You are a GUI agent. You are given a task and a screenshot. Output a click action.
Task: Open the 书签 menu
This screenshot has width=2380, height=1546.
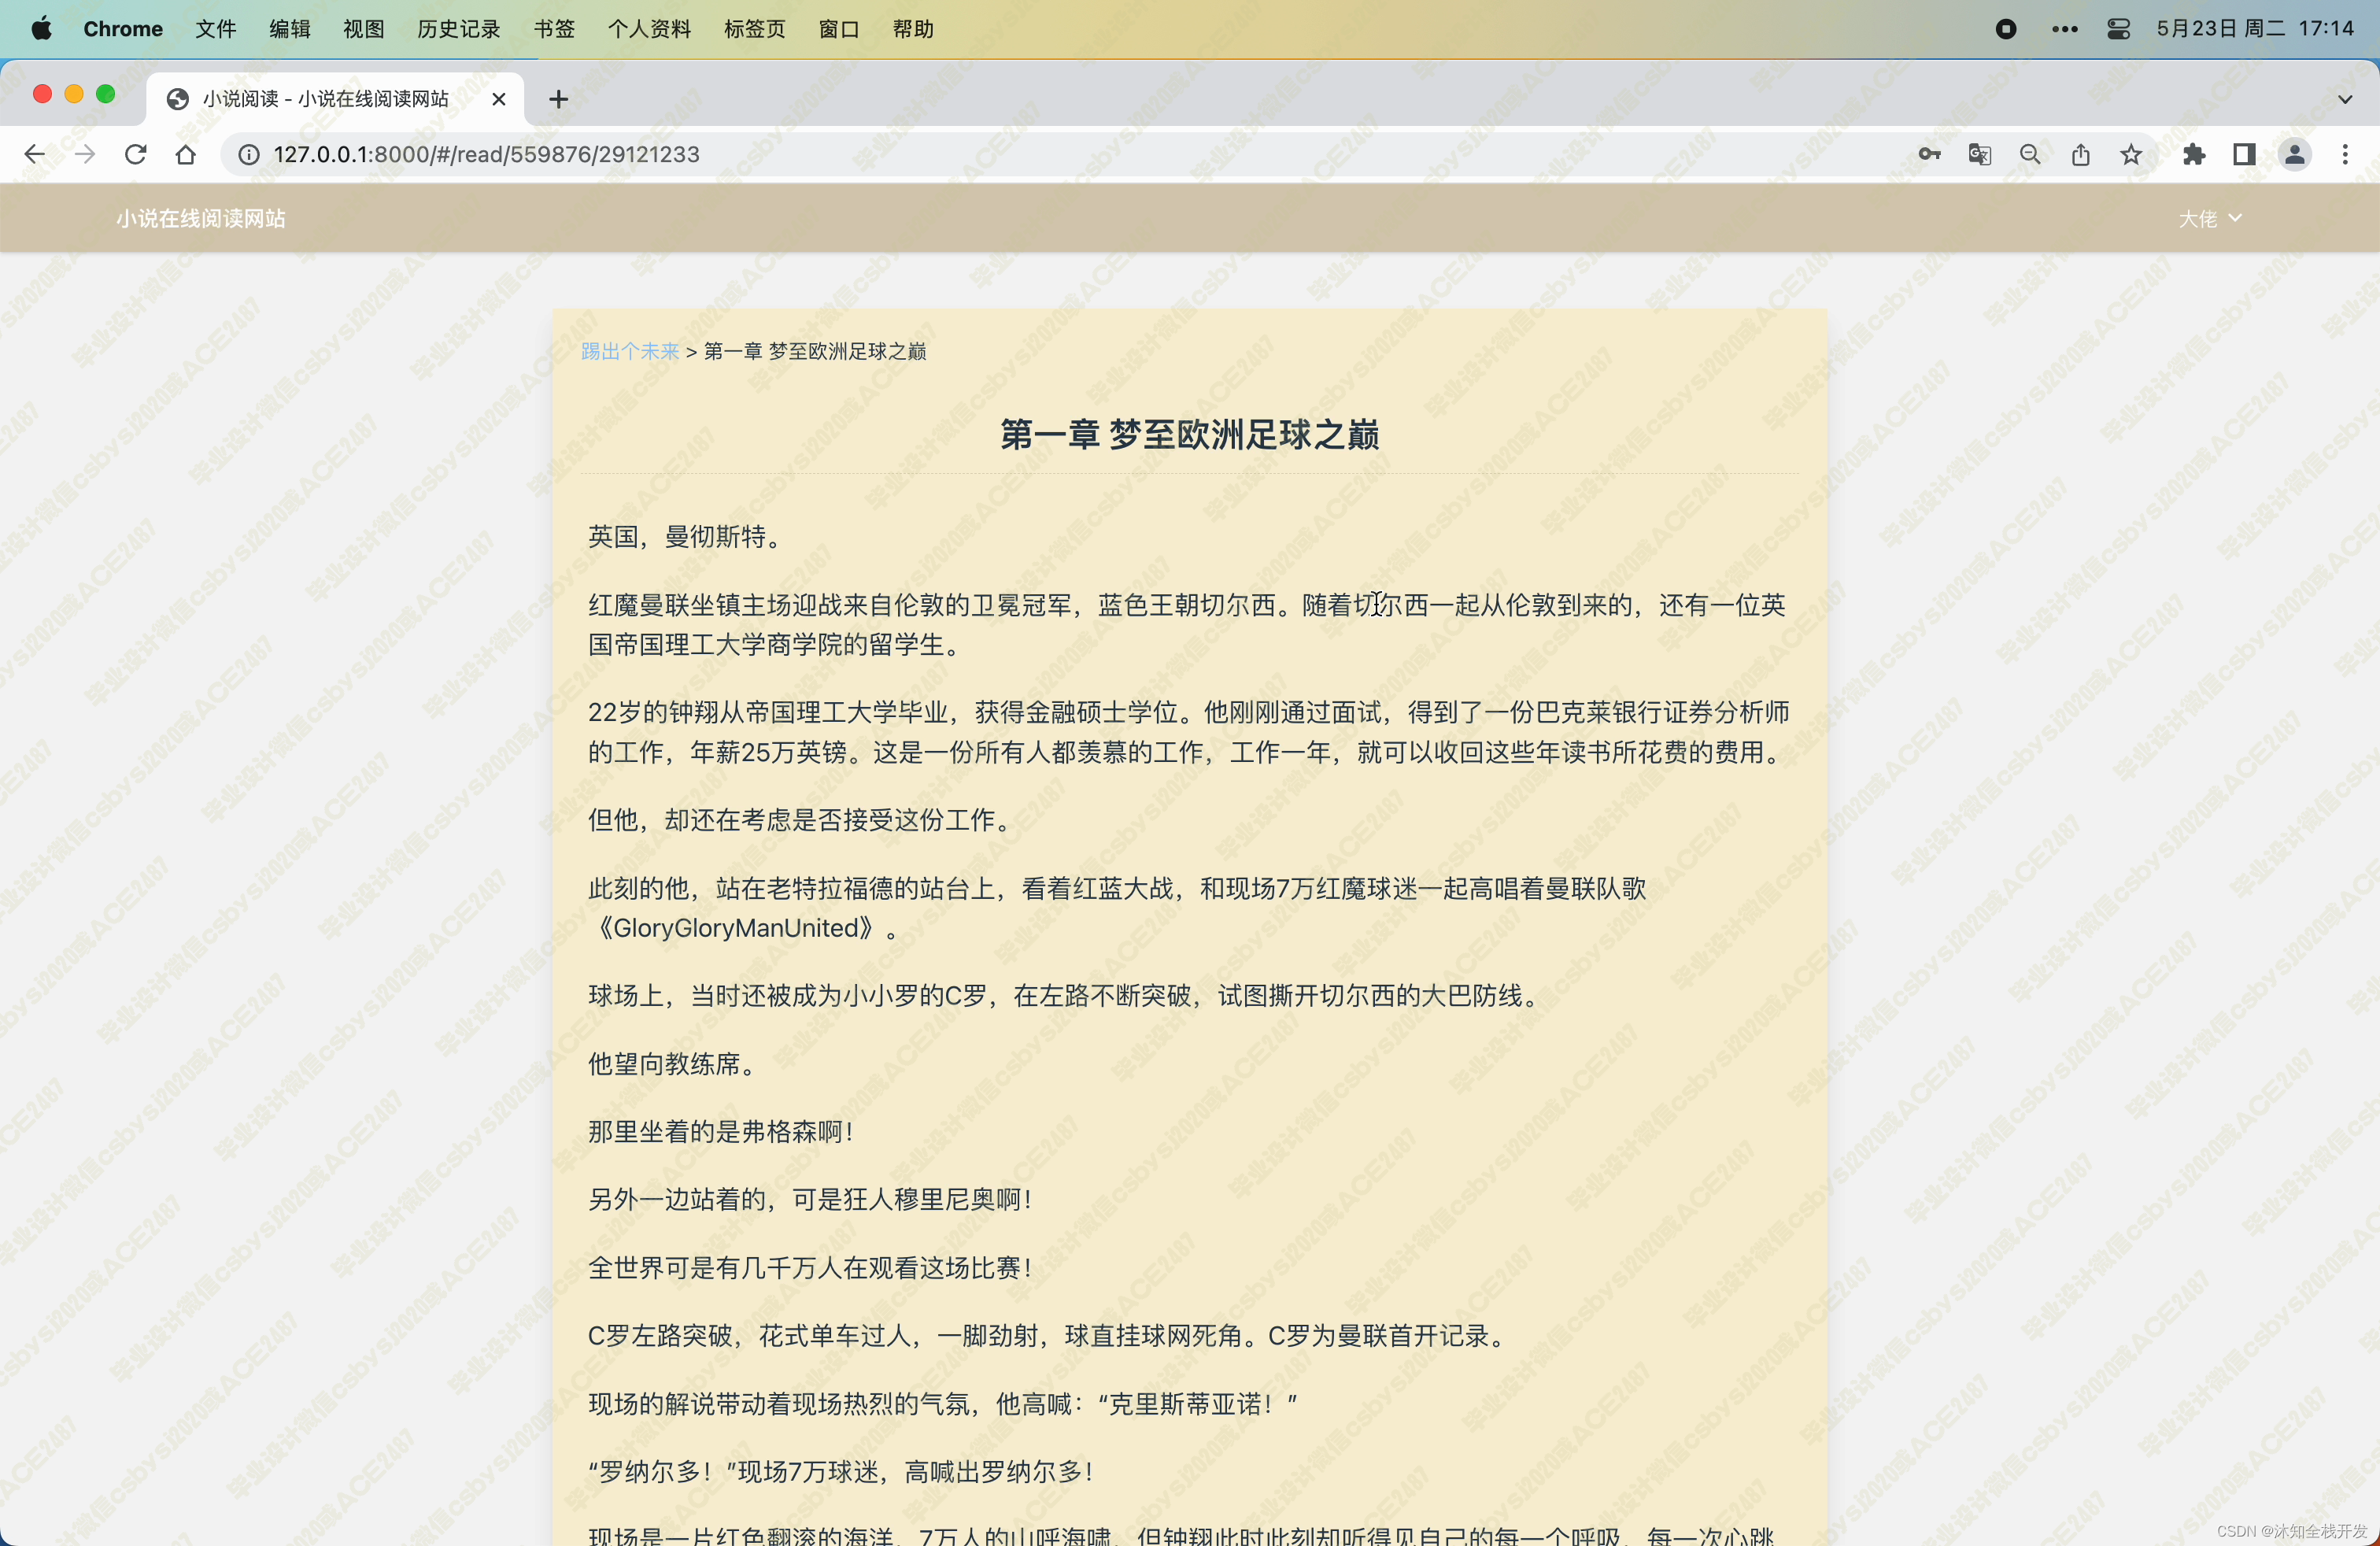pos(554,29)
